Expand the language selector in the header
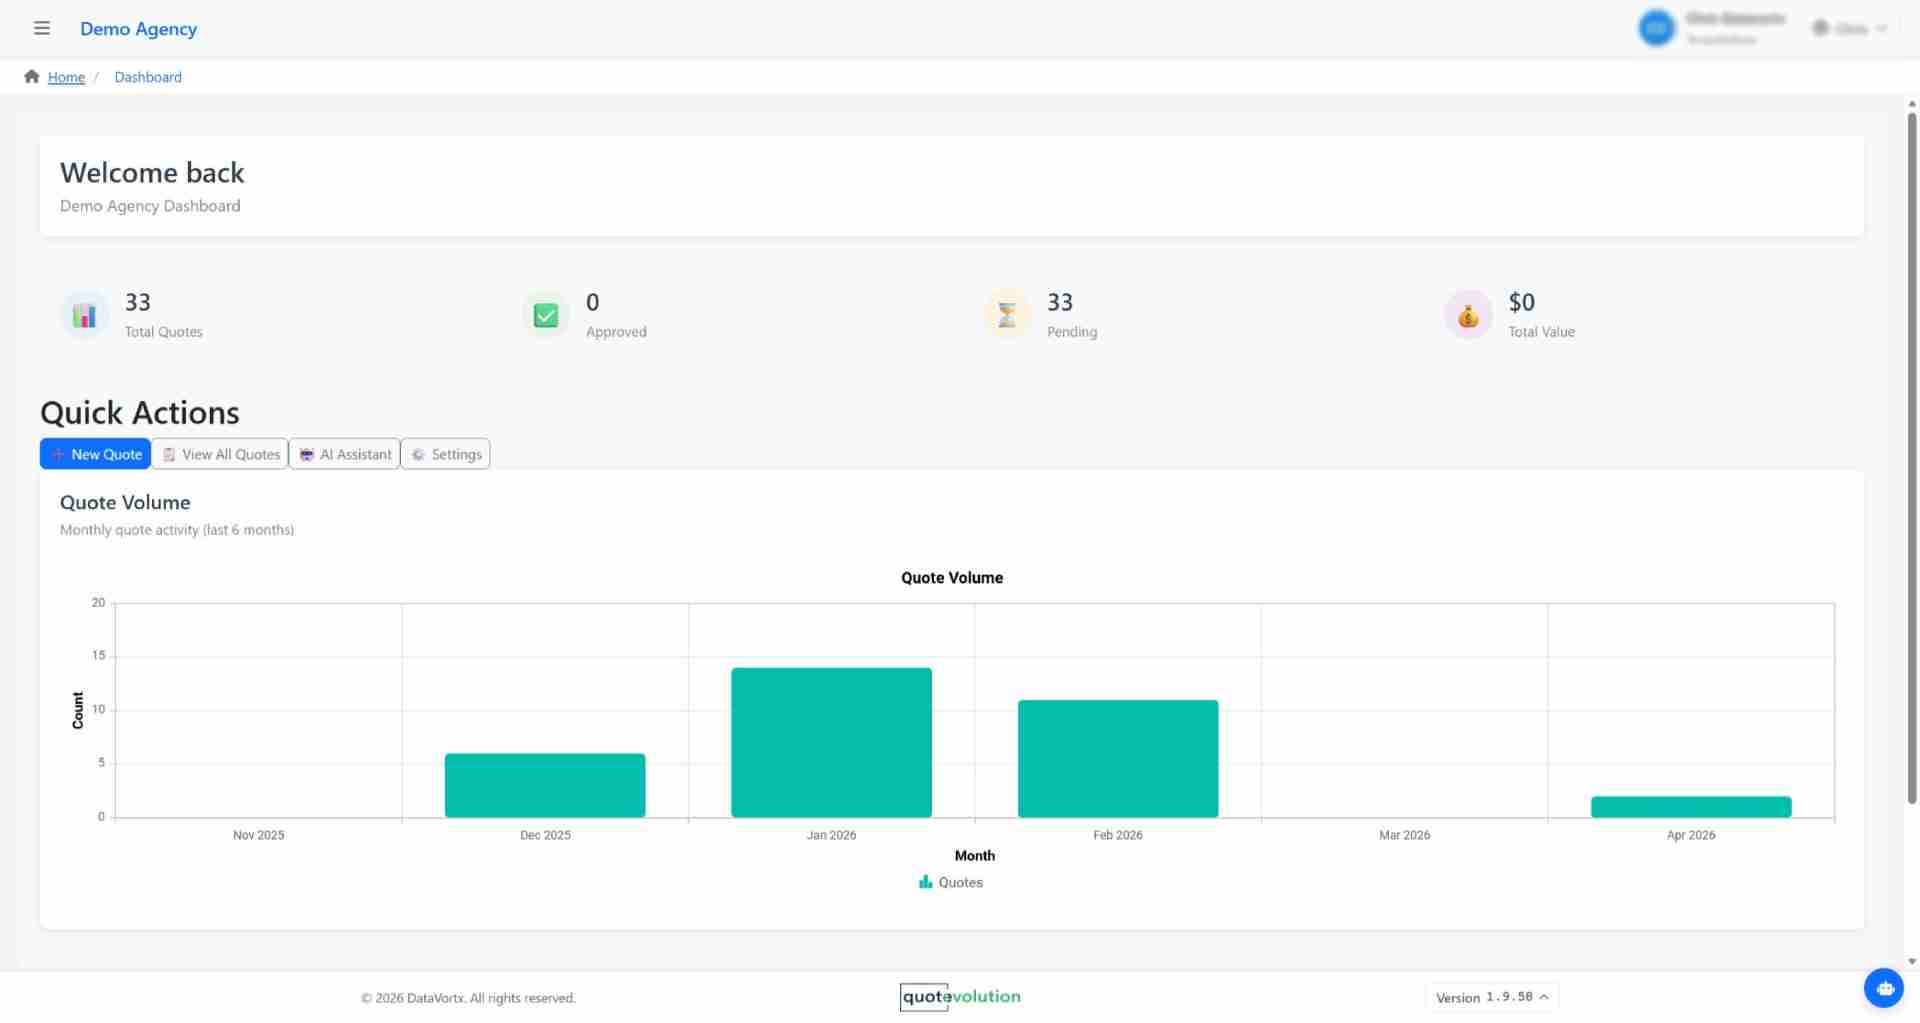The height and width of the screenshot is (1023, 1920). tap(1849, 28)
